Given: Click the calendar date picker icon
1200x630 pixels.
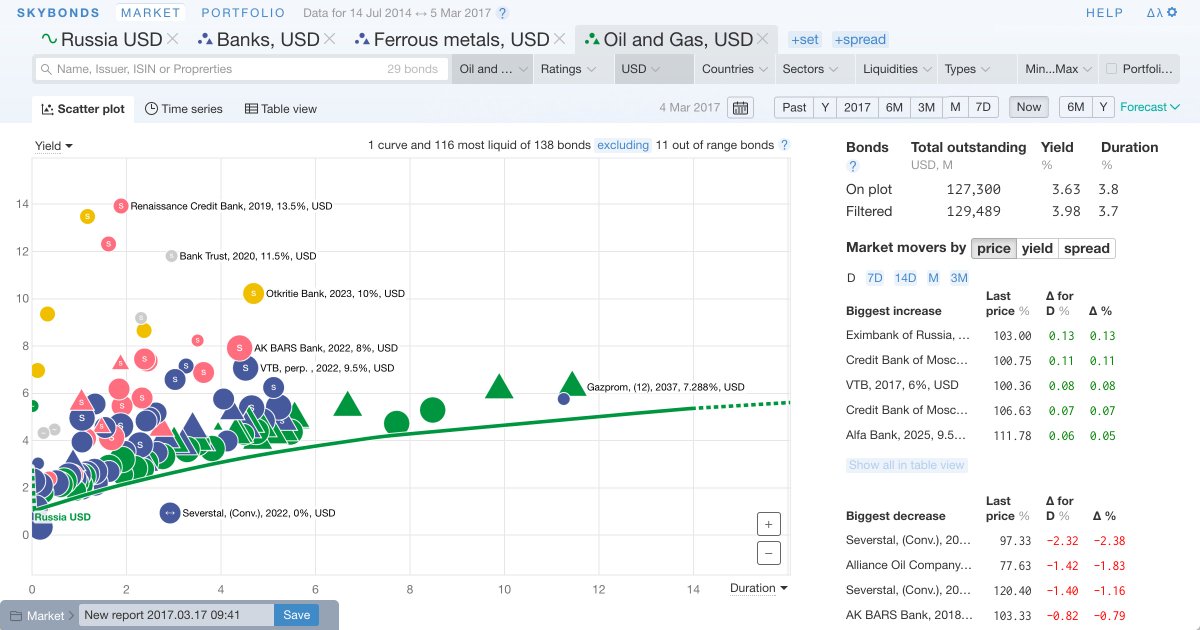Looking at the screenshot, I should click(x=741, y=107).
